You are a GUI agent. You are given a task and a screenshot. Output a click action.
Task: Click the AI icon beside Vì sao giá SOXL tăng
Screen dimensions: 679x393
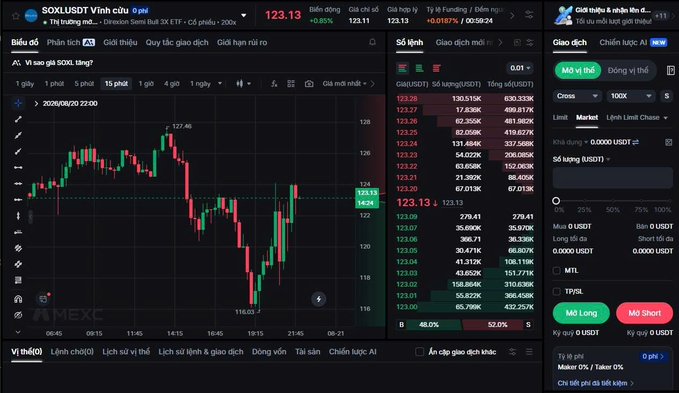tap(16, 63)
